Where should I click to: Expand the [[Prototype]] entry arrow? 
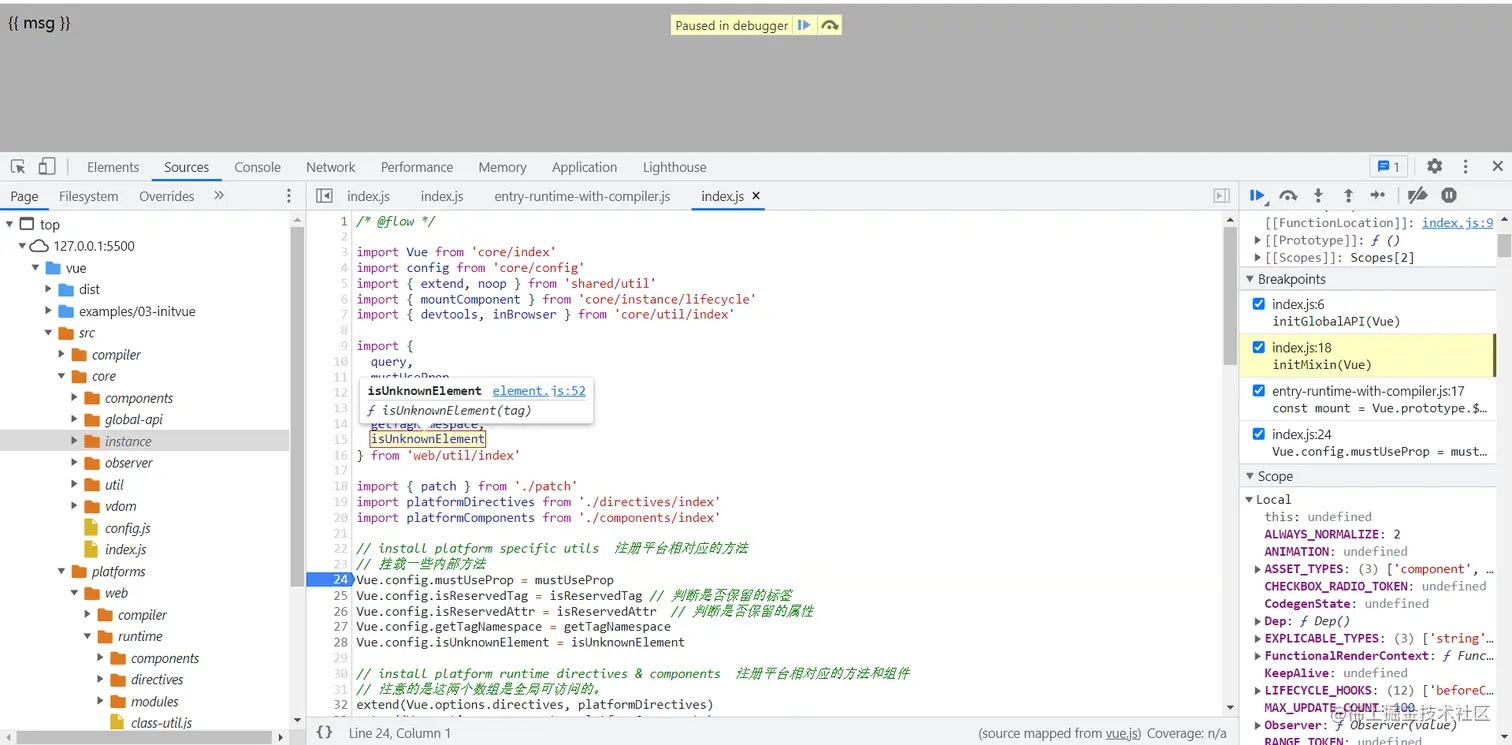1258,240
